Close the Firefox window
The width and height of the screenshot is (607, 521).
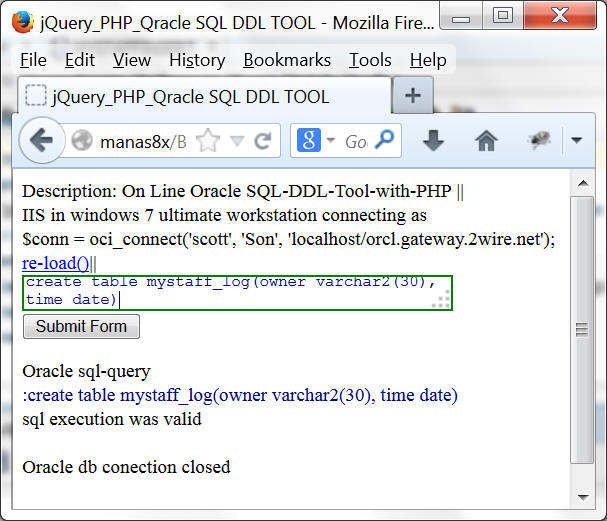coord(560,16)
